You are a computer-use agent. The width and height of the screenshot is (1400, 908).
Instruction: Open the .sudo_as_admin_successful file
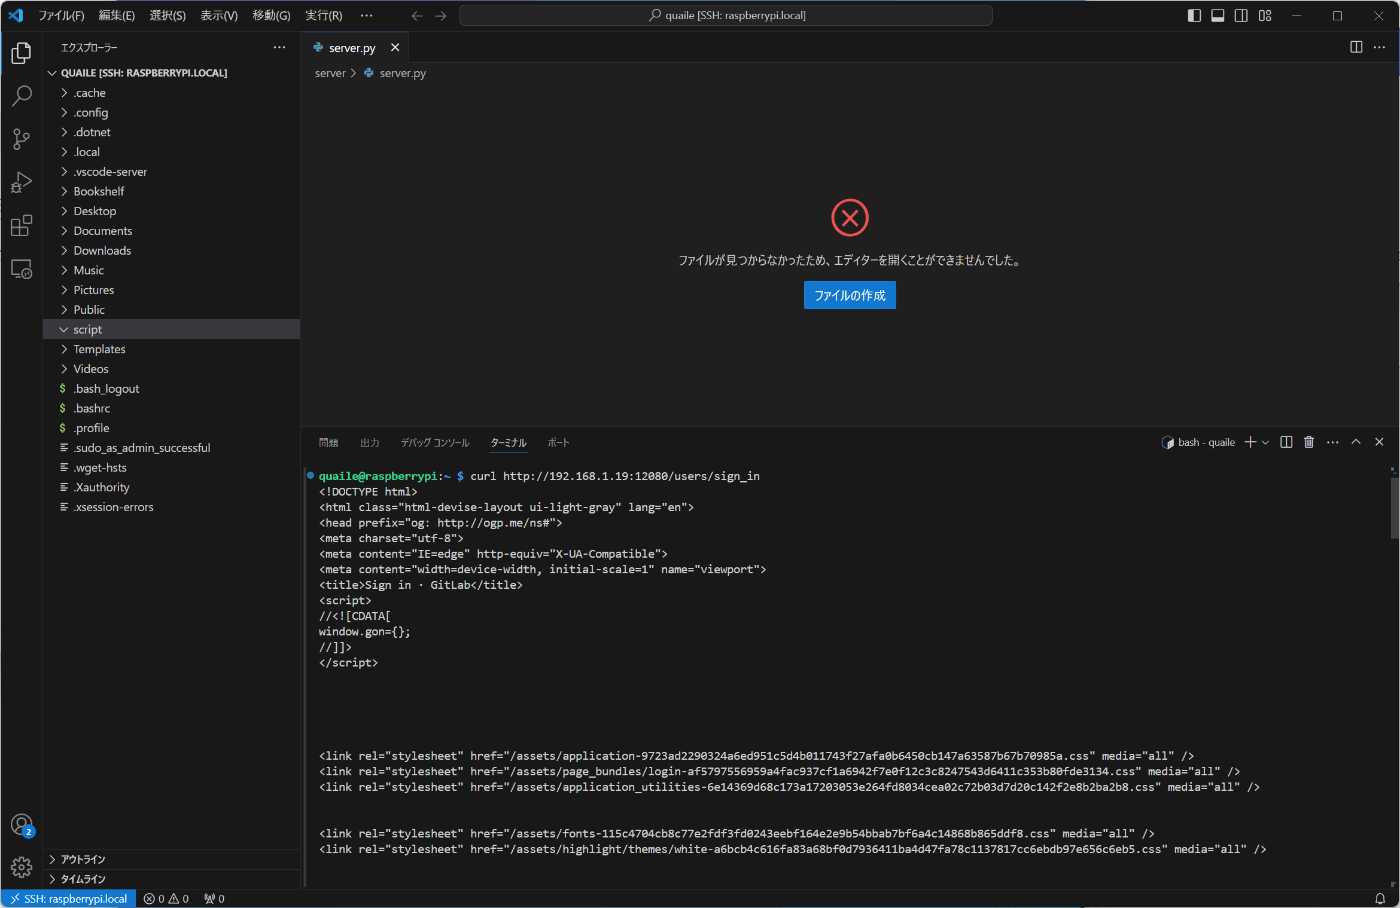(172, 448)
